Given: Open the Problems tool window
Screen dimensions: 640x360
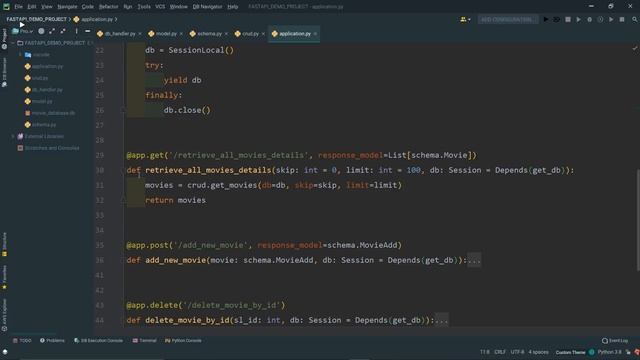Looking at the screenshot, I should pyautogui.click(x=52, y=340).
